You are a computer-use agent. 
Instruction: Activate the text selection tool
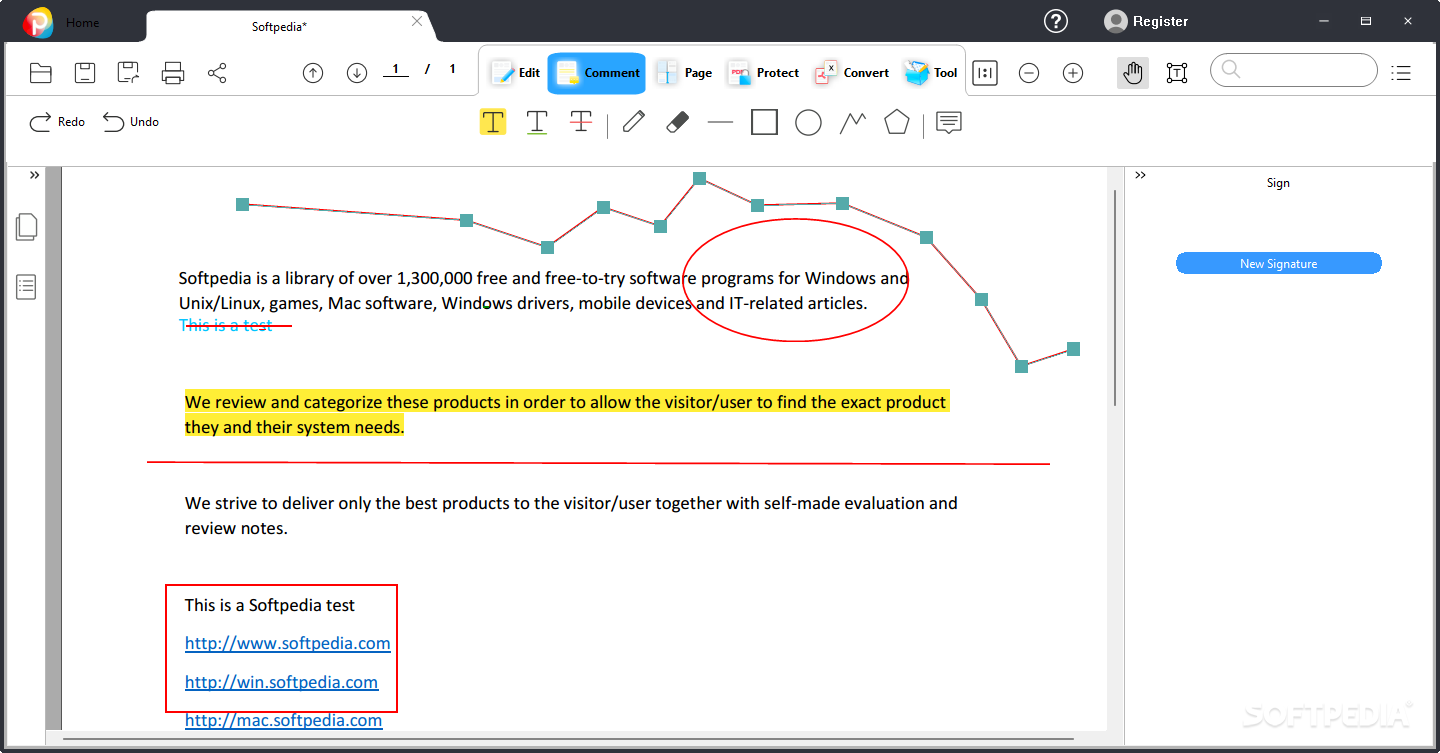pos(1177,72)
